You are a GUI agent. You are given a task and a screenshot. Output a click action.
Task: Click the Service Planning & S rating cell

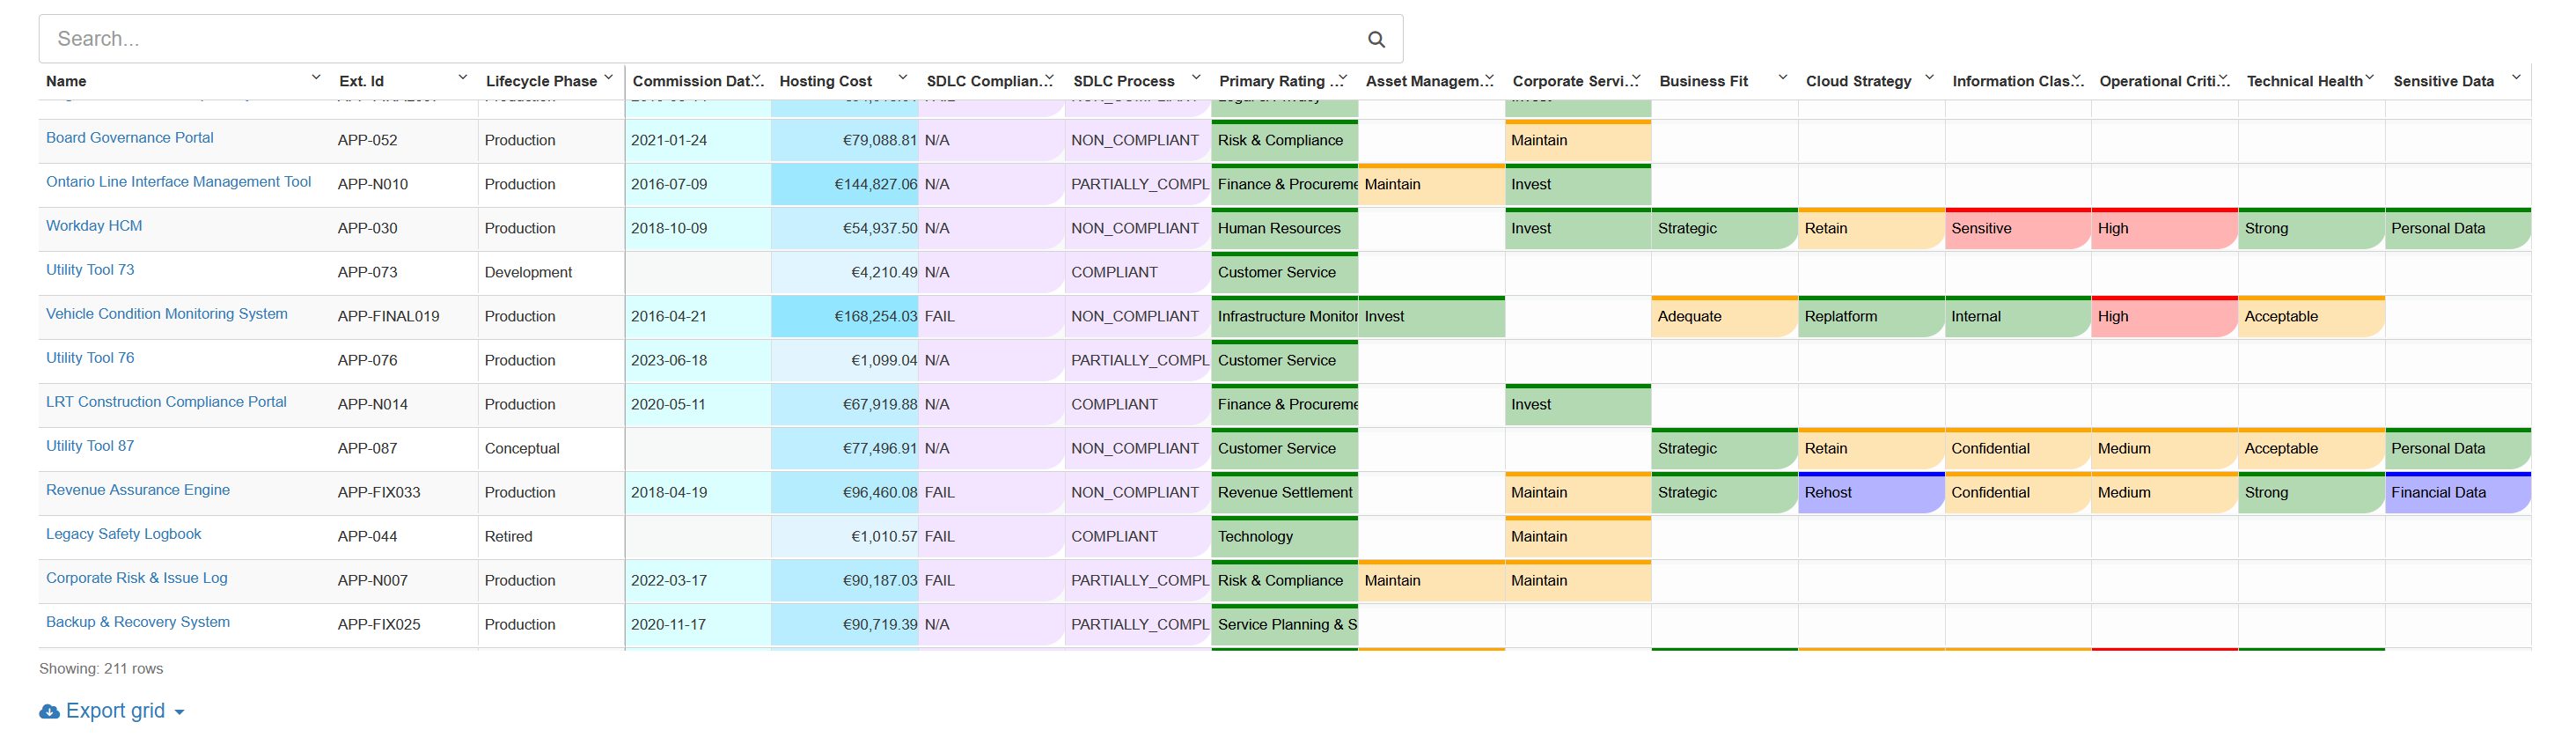click(x=1285, y=625)
